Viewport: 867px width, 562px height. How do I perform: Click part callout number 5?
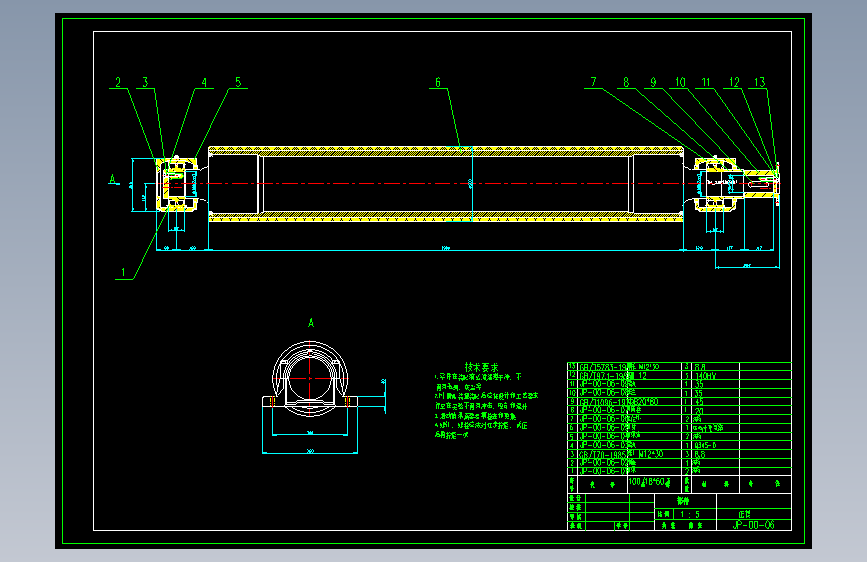click(x=238, y=82)
